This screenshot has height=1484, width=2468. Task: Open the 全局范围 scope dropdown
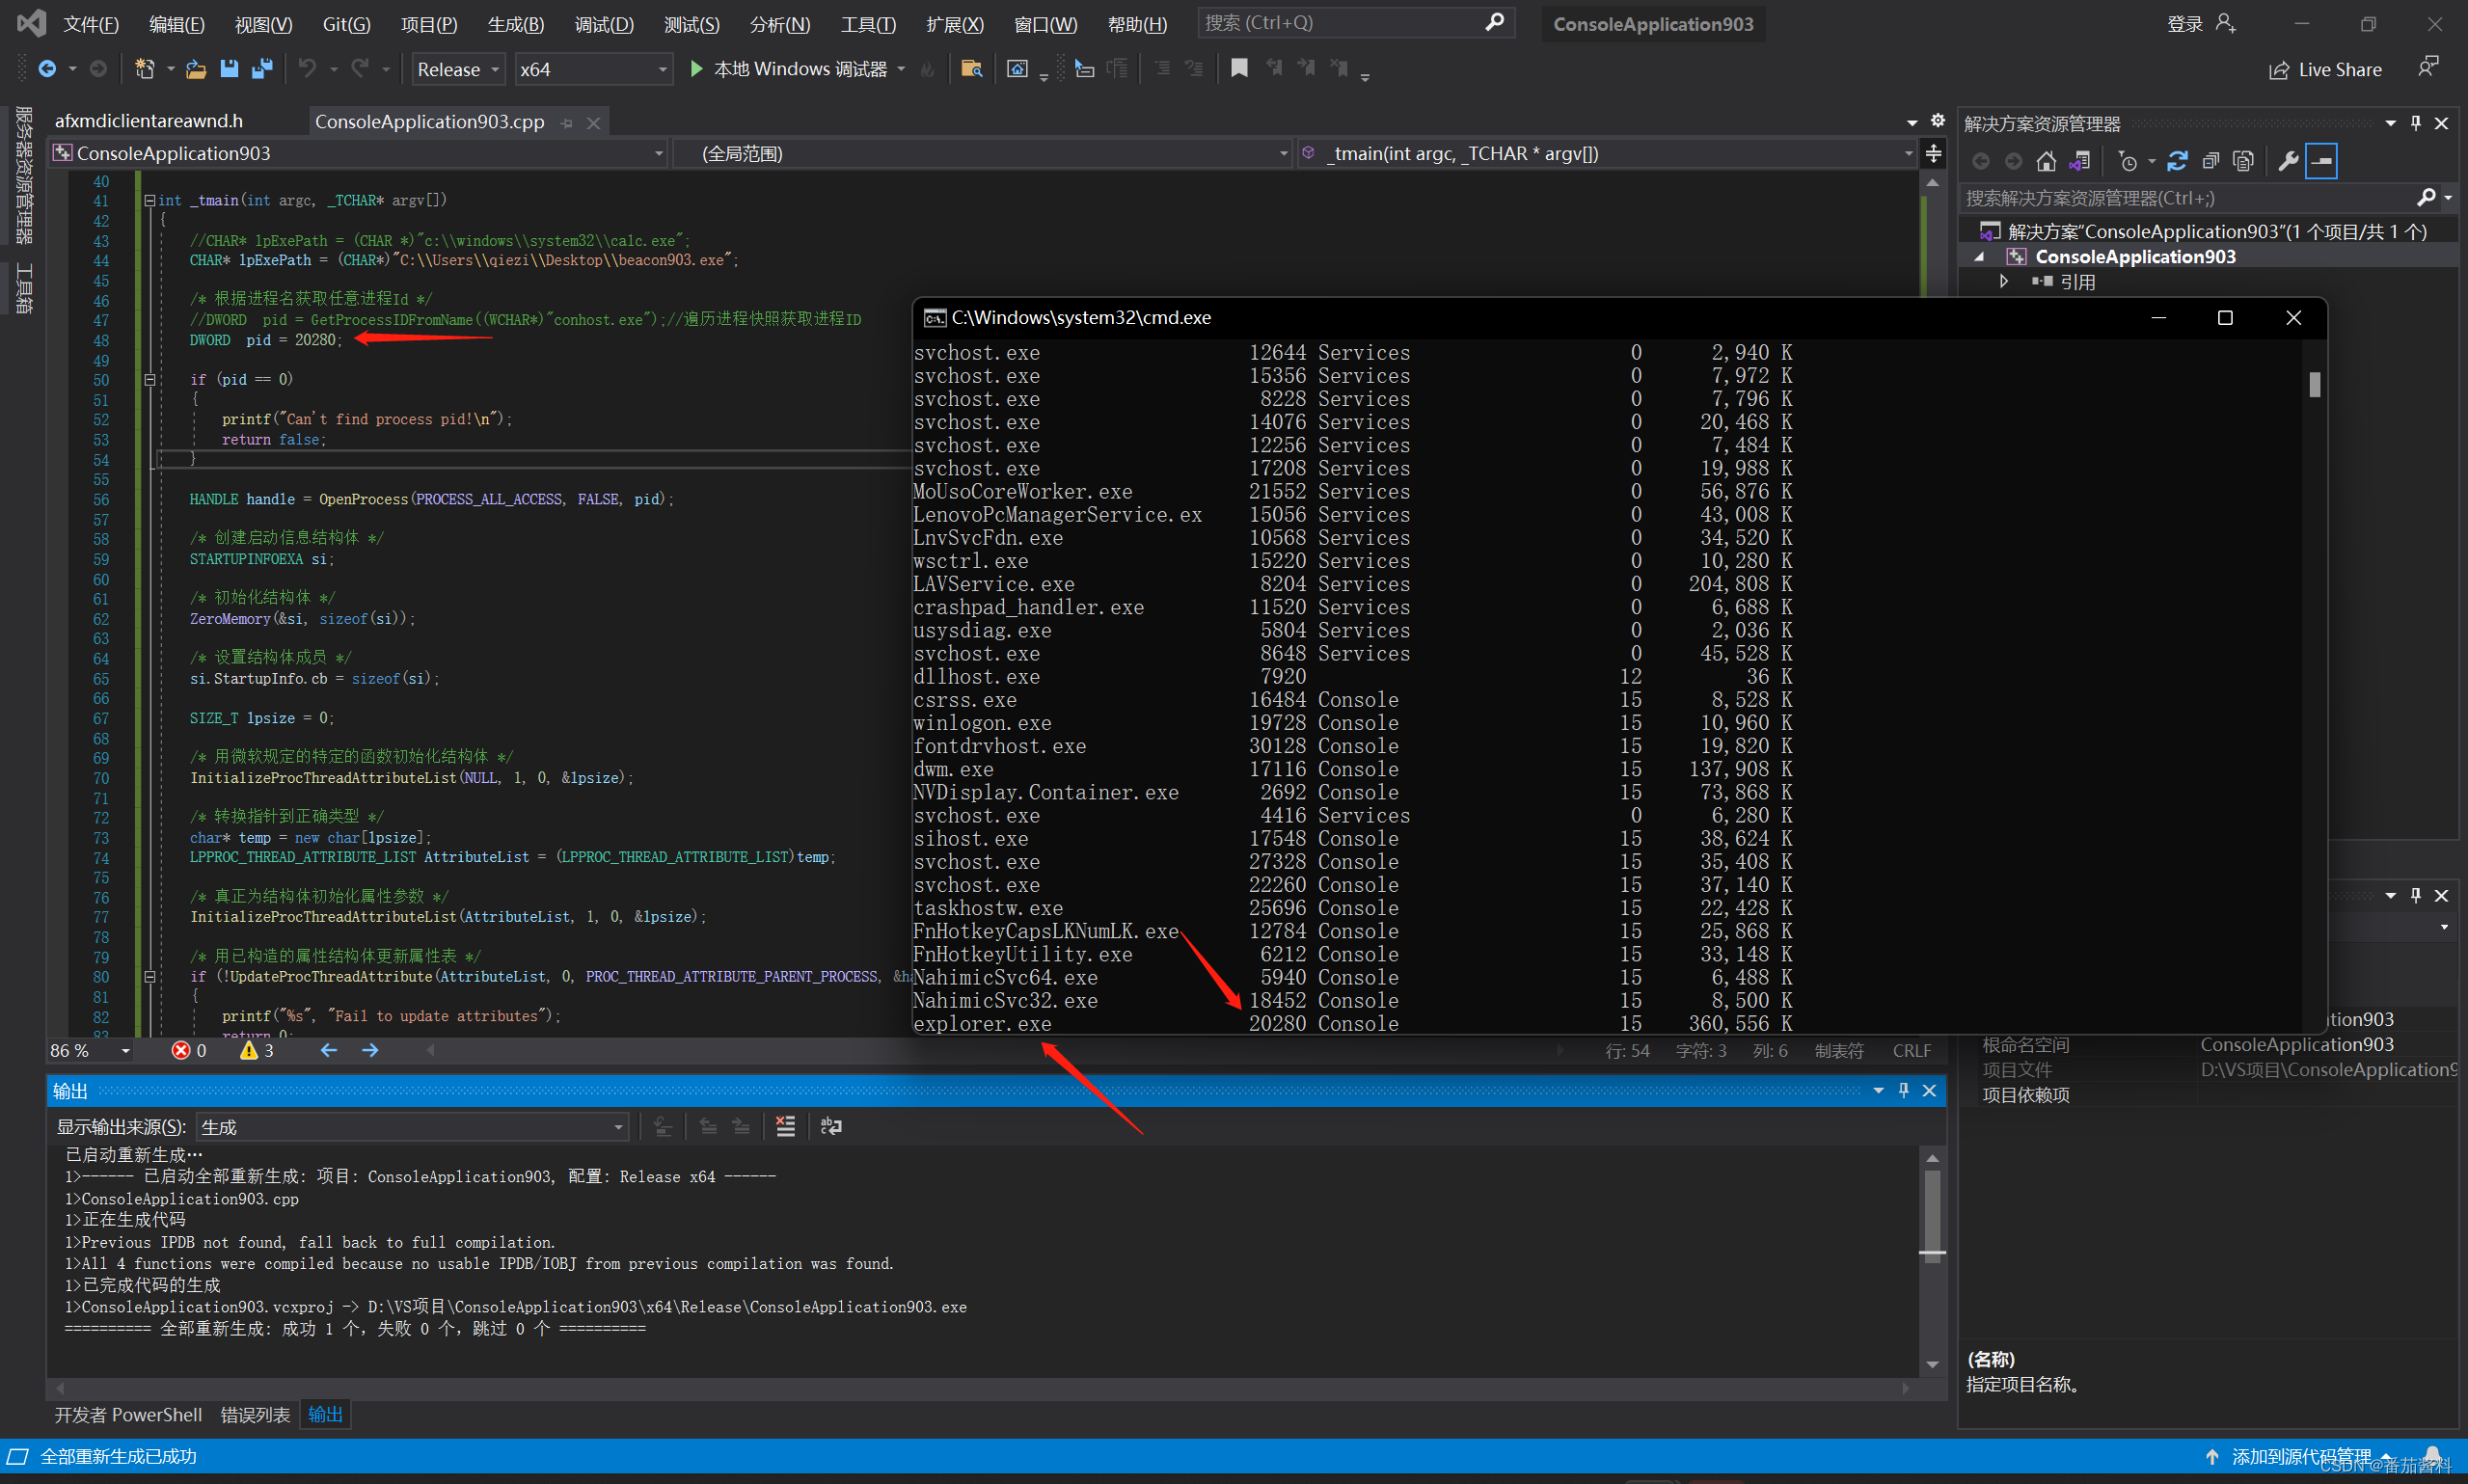tap(983, 153)
